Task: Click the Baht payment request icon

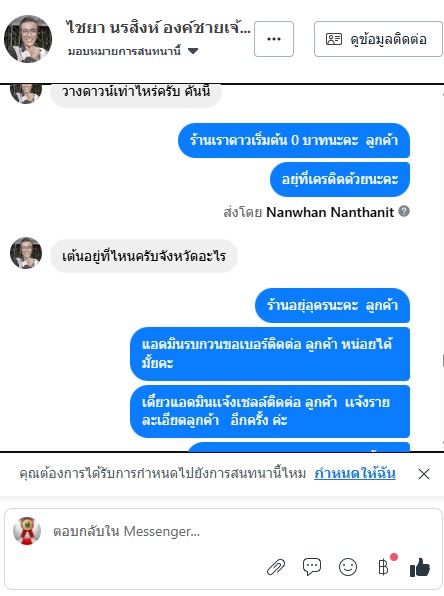Action: (384, 567)
